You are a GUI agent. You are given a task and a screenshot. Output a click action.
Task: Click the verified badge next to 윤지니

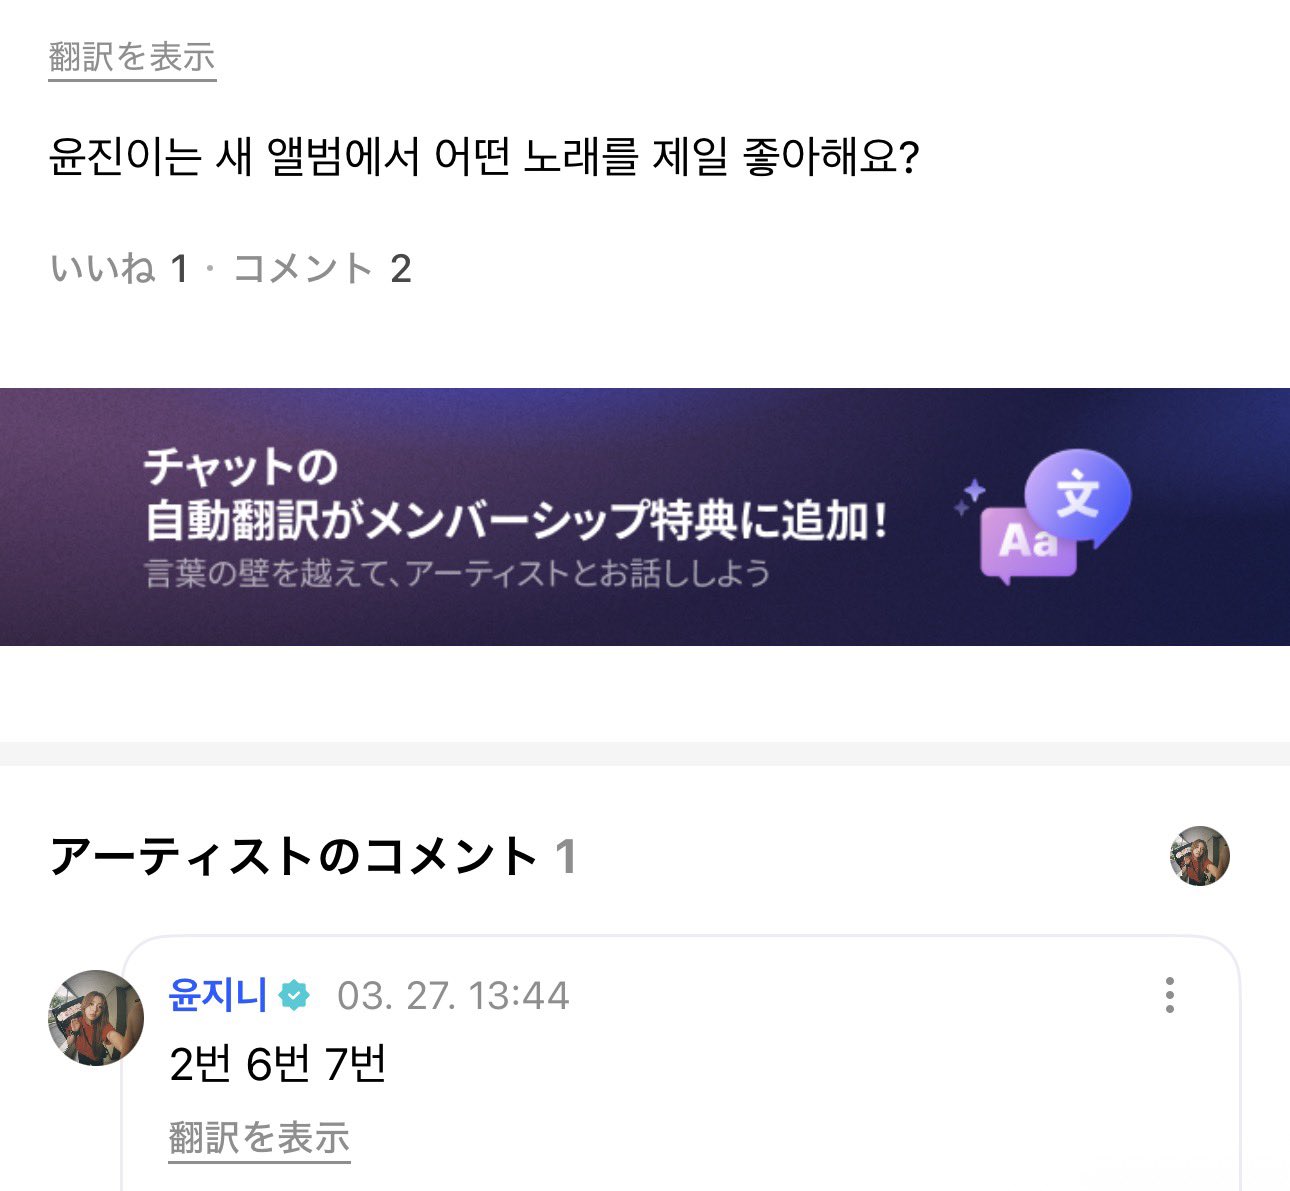point(294,996)
